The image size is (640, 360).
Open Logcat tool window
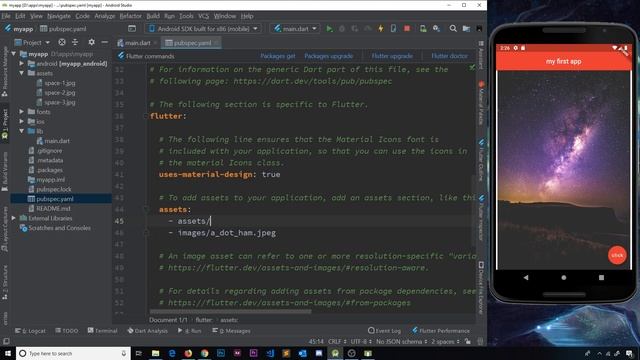click(30, 331)
